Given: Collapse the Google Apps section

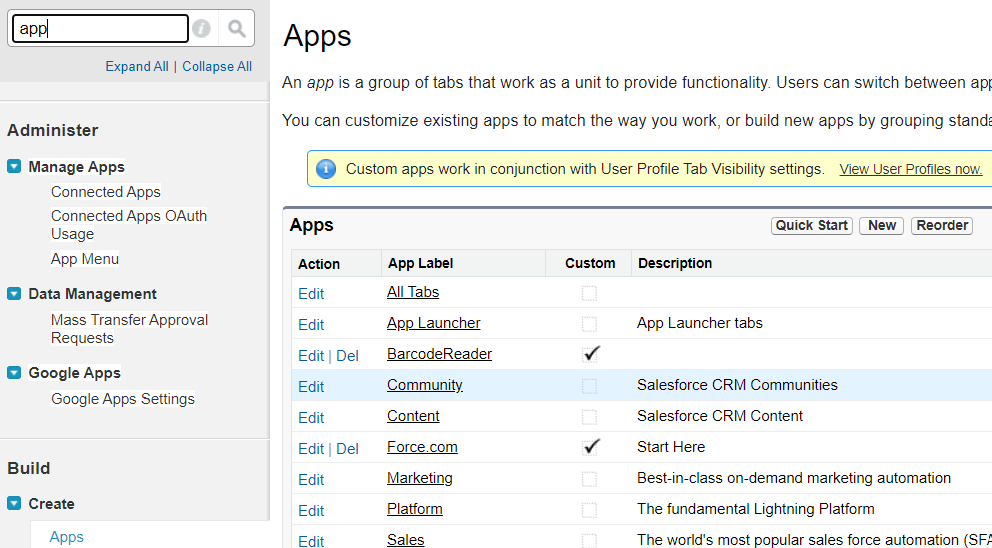Looking at the screenshot, I should pos(14,373).
